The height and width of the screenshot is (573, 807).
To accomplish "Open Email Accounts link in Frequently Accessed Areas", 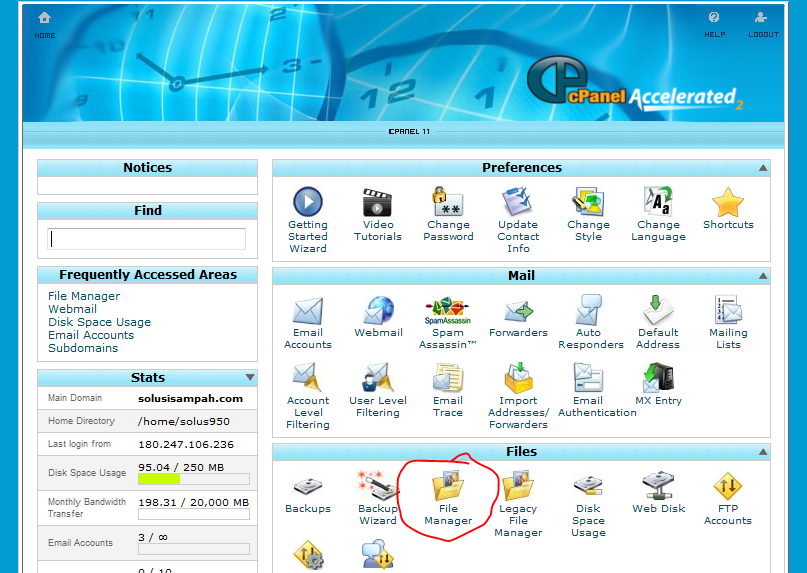I will (91, 335).
